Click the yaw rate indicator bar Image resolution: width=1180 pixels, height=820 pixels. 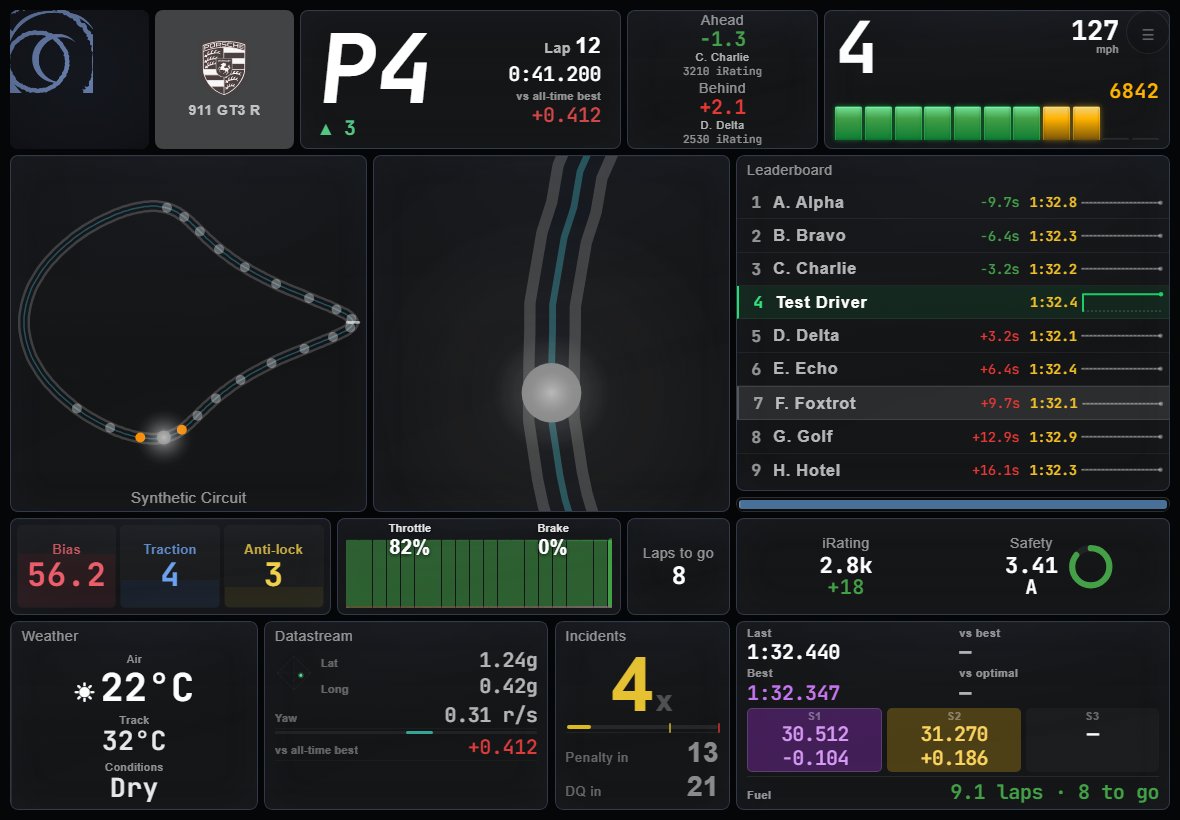click(406, 732)
